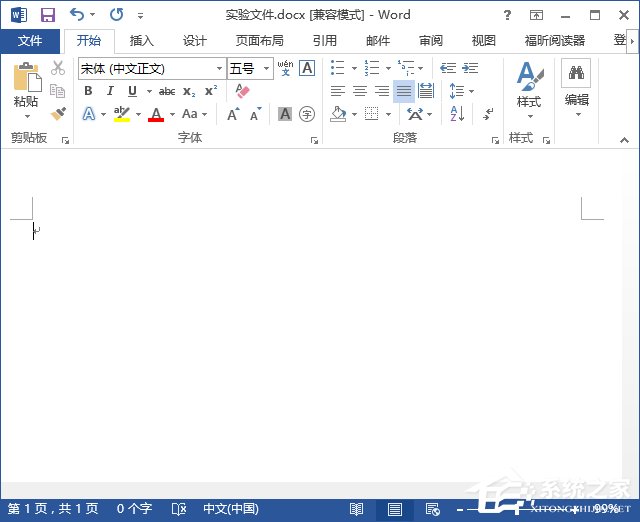Viewport: 640px width, 522px height.
Task: Click the 粘贴 paste button
Action: (x=25, y=88)
